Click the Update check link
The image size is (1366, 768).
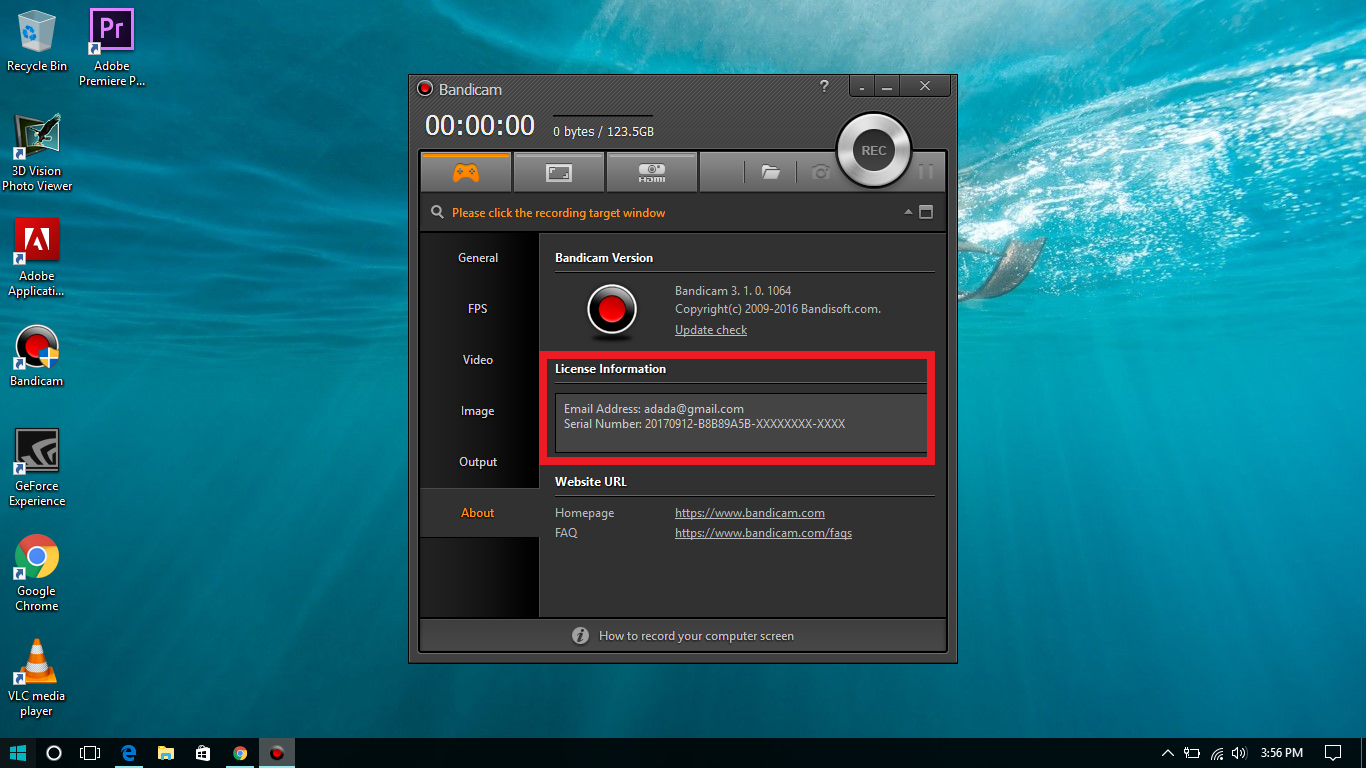[x=711, y=330]
